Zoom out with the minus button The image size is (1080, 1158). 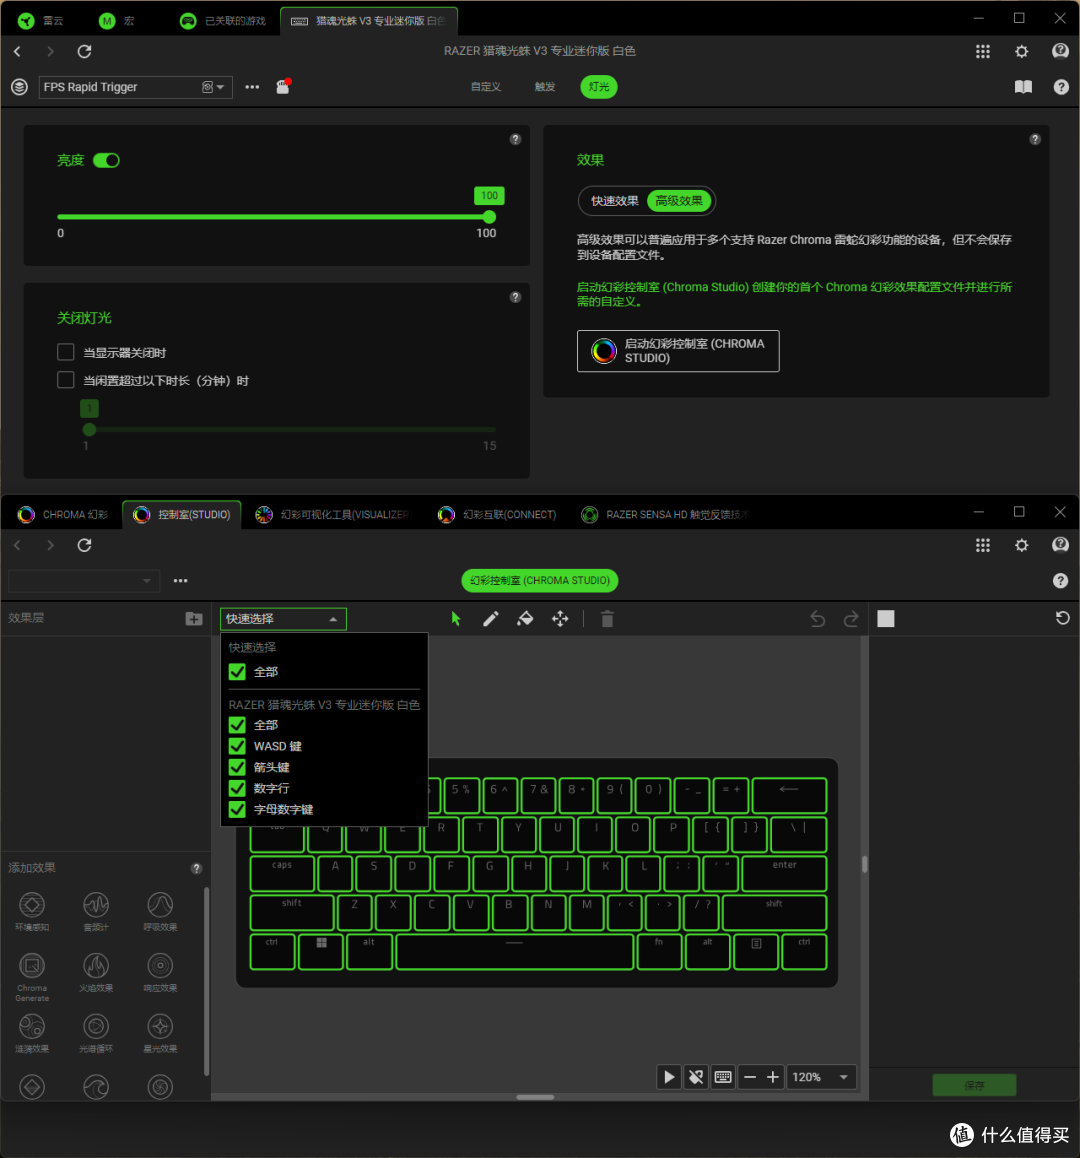(x=750, y=1077)
